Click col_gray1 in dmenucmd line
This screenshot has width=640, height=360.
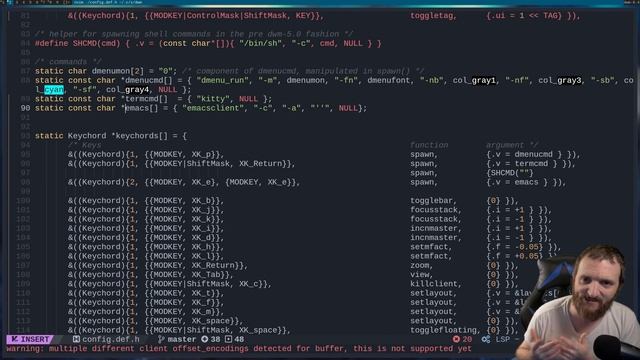click(x=474, y=80)
